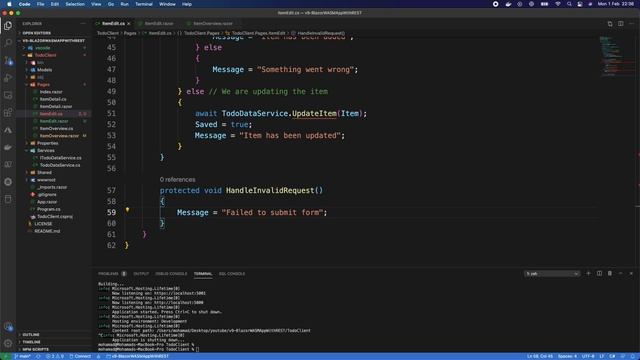Expand the Timeline section
This screenshot has width=640, height=360.
[31, 342]
